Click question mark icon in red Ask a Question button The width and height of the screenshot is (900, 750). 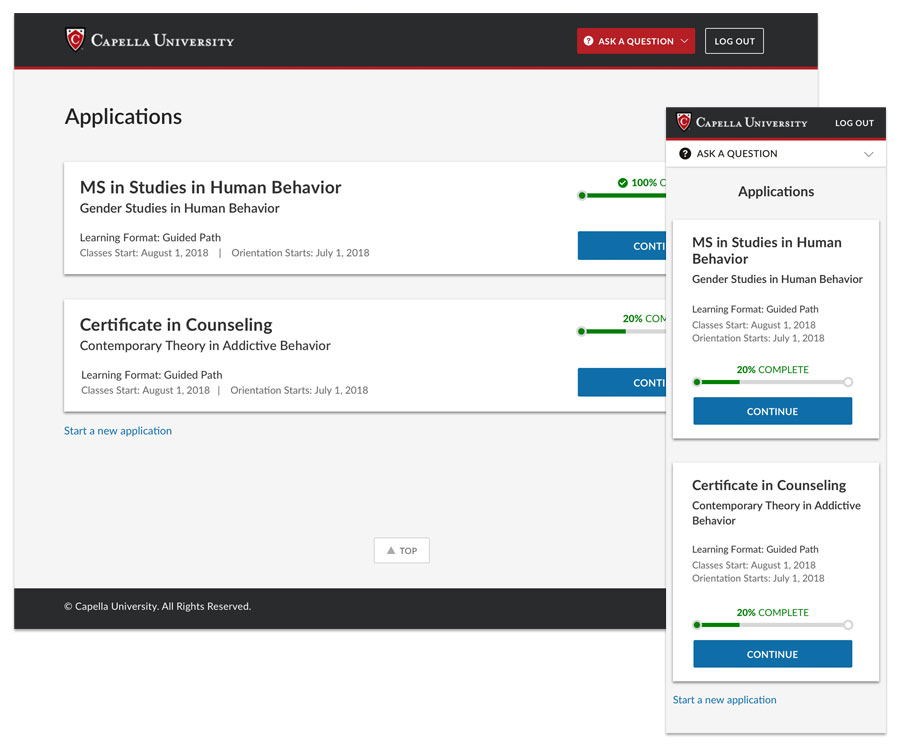[588, 41]
